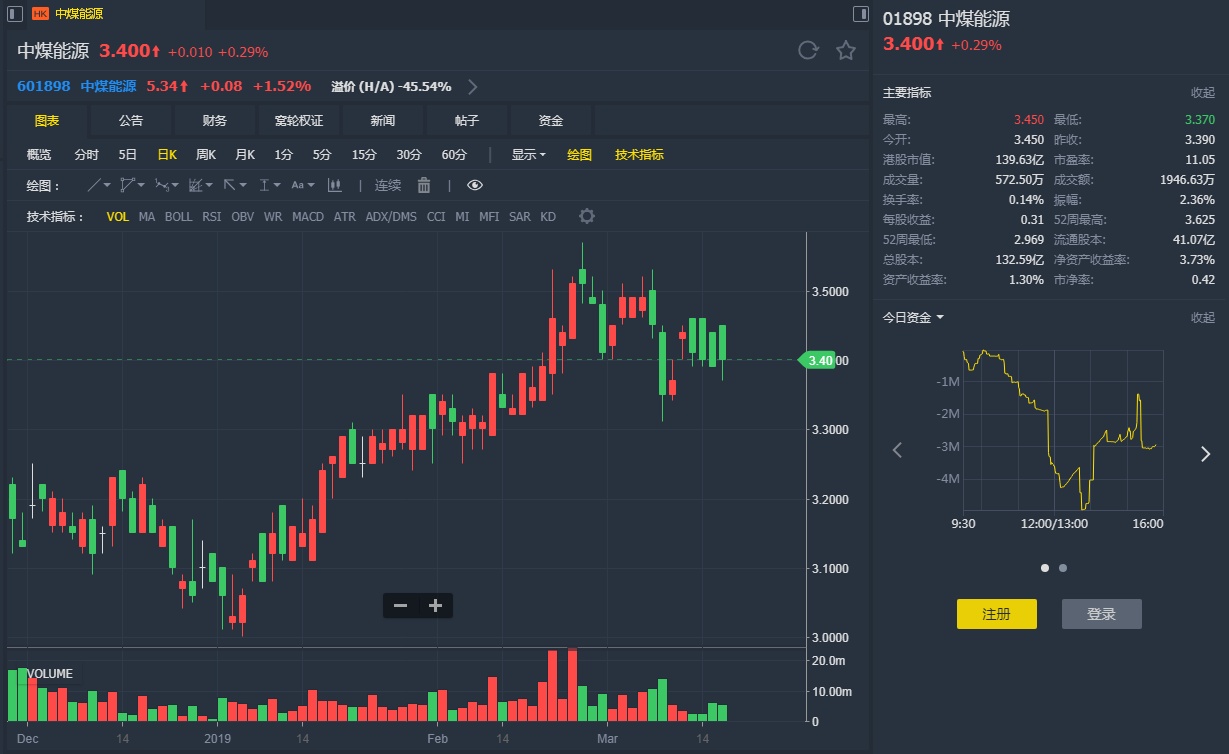This screenshot has height=754, width=1229.
Task: Toggle MA indicator
Action: coord(147,217)
